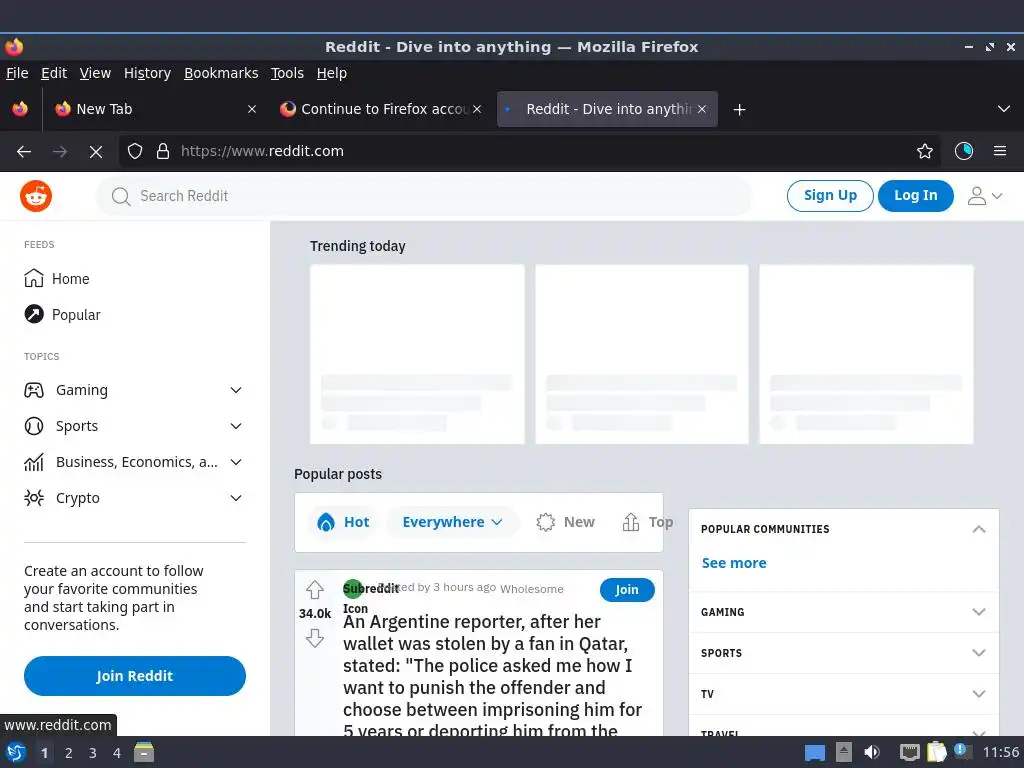Screen dimensions: 1024x768
Task: Open the Argentine reporter post title
Action: coord(492,676)
